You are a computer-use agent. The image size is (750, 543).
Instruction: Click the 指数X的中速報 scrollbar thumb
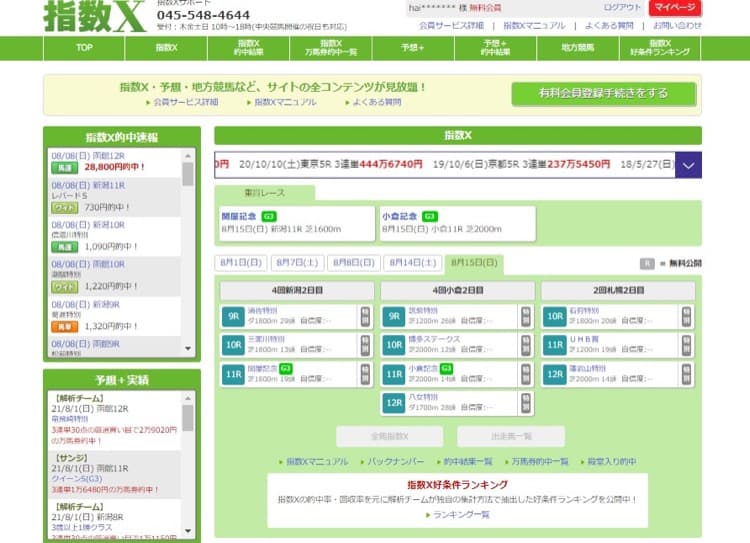pyautogui.click(x=188, y=174)
